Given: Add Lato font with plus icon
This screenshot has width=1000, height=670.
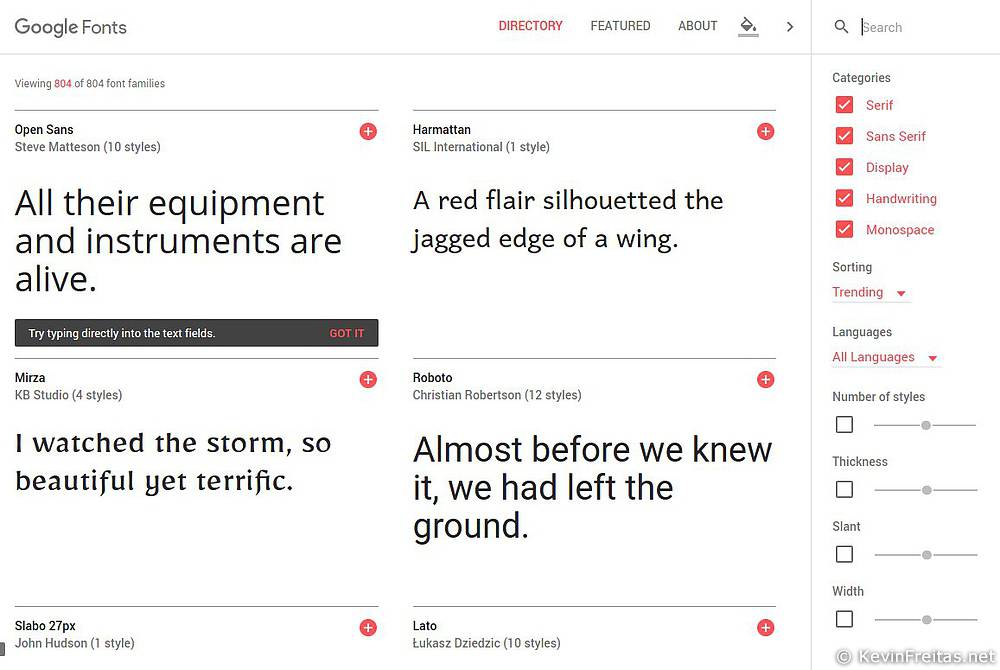Looking at the screenshot, I should pyautogui.click(x=765, y=627).
